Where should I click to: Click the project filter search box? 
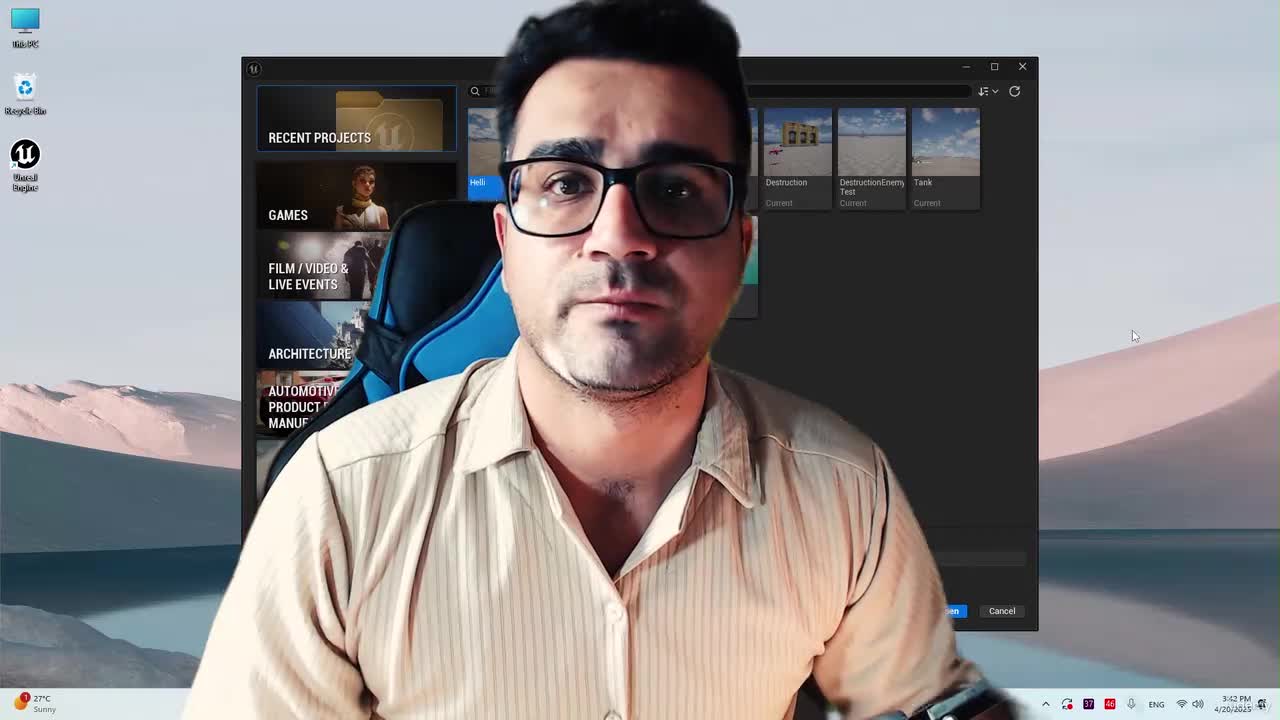[720, 91]
